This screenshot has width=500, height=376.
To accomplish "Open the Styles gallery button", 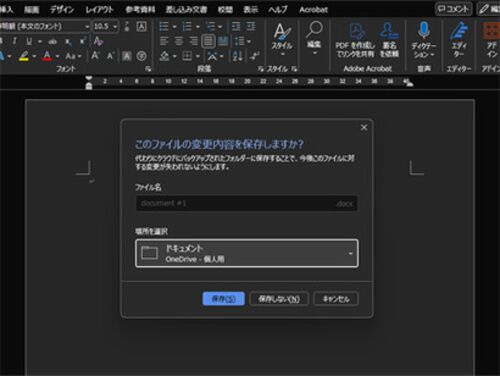I will (x=282, y=38).
